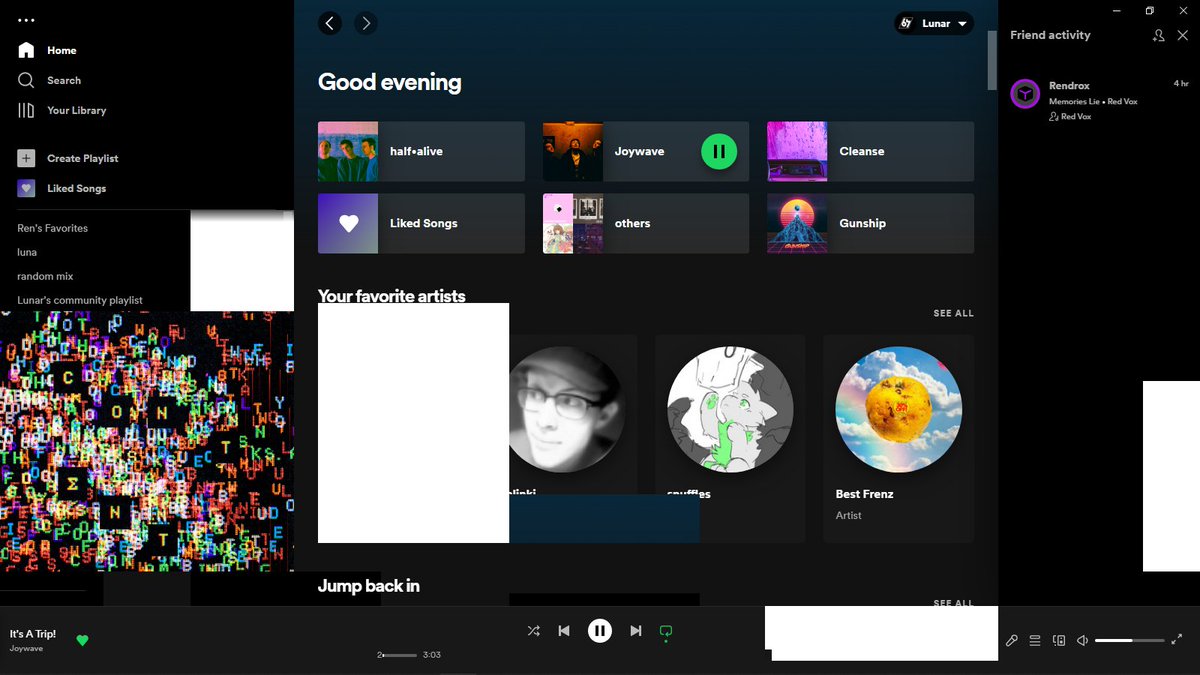Open Your Library in sidebar

pyautogui.click(x=62, y=110)
